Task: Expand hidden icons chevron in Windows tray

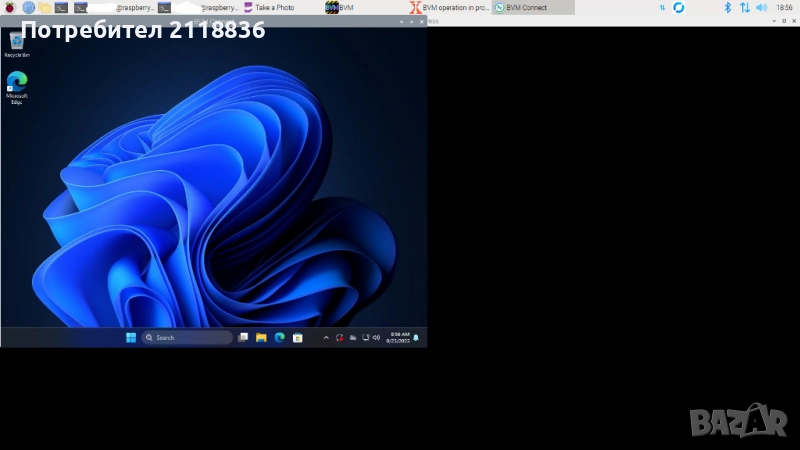Action: (x=325, y=338)
